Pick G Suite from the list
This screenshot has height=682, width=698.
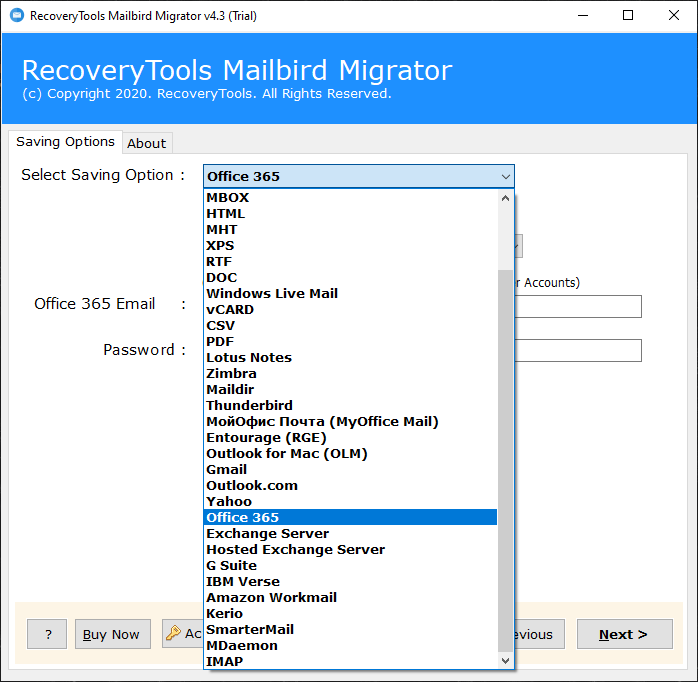350,566
